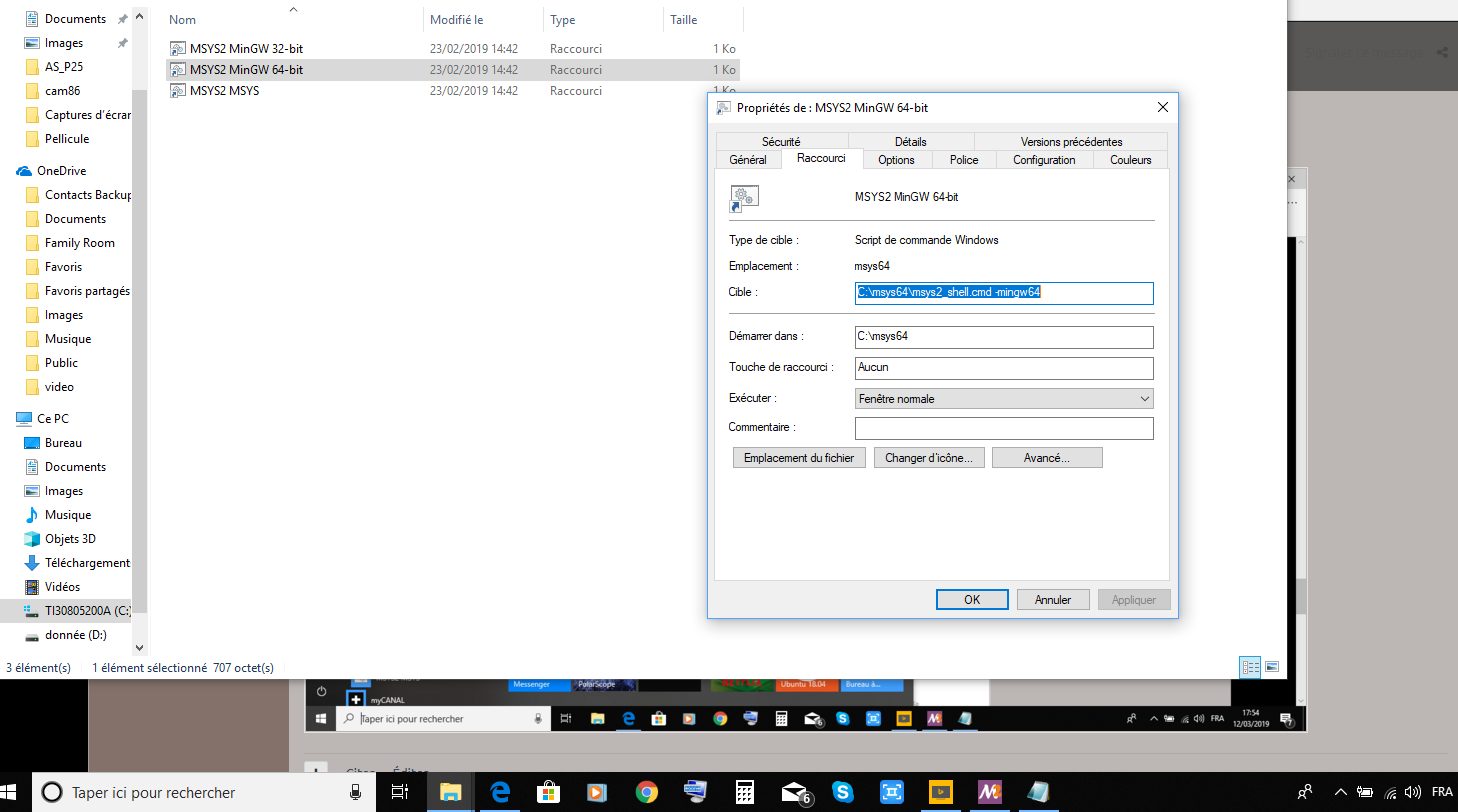The width and height of the screenshot is (1458, 812).
Task: Close the Propriétés de MSYS2 MinGW 64-bit dialog
Action: coord(1162,107)
